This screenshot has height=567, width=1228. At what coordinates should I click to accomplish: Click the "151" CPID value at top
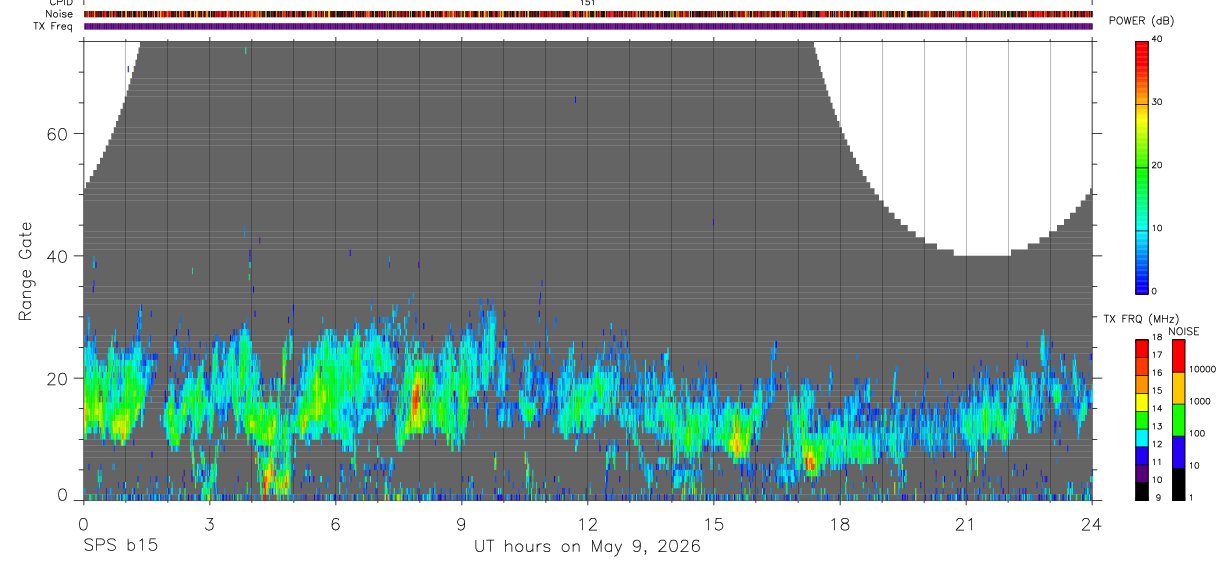click(588, 3)
